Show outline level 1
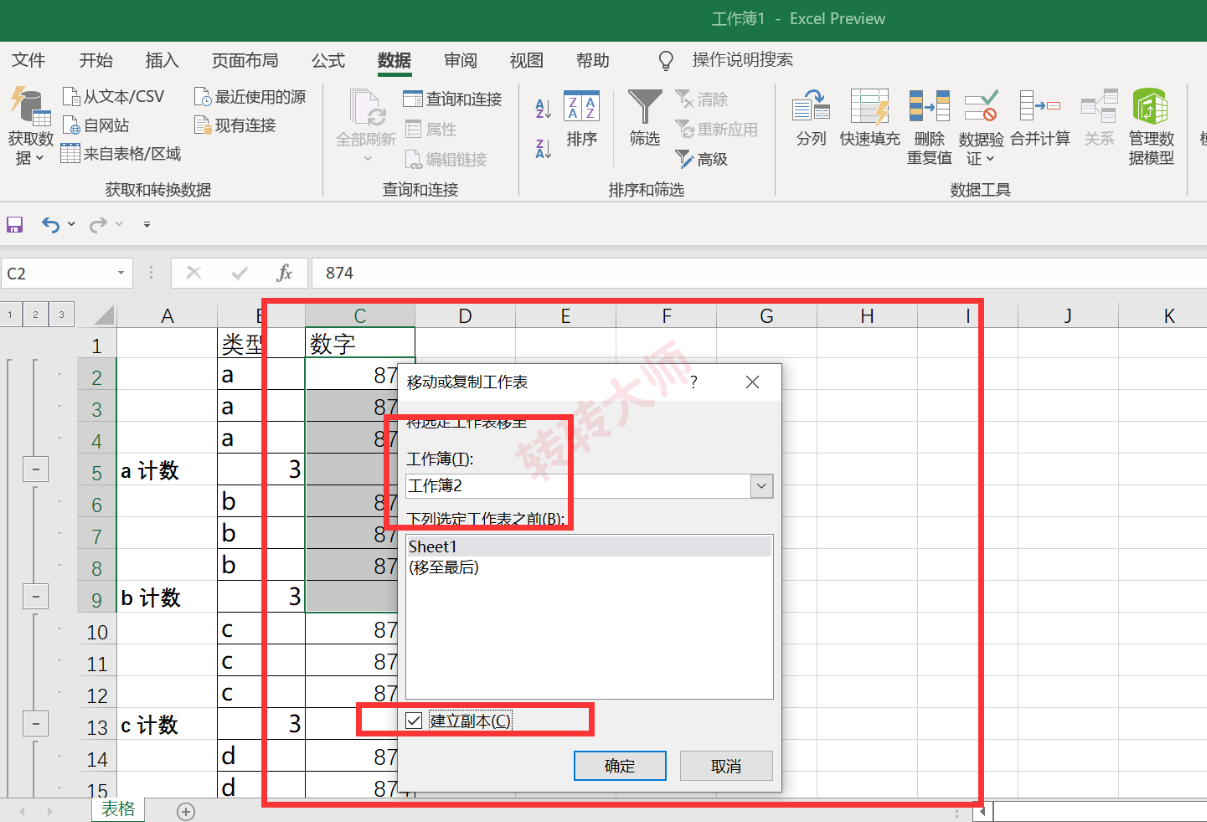This screenshot has height=822, width=1207. point(10,315)
